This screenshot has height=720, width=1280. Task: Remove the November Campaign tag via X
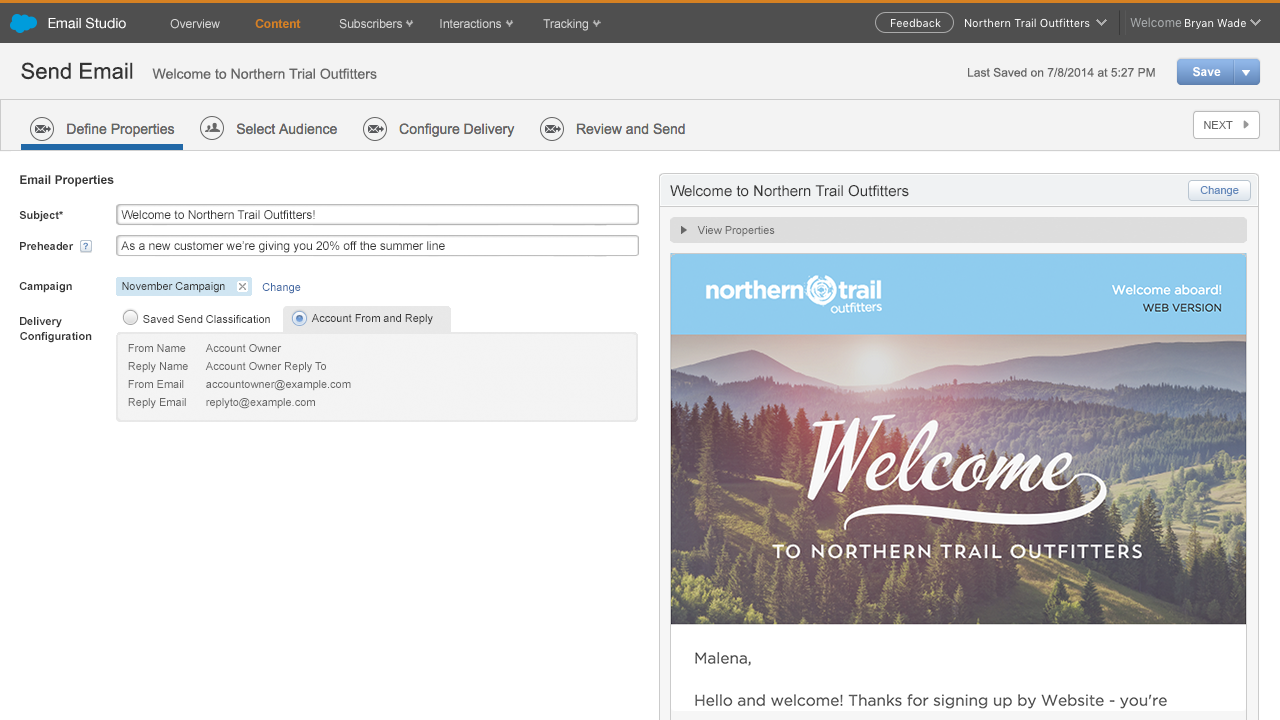tap(242, 287)
